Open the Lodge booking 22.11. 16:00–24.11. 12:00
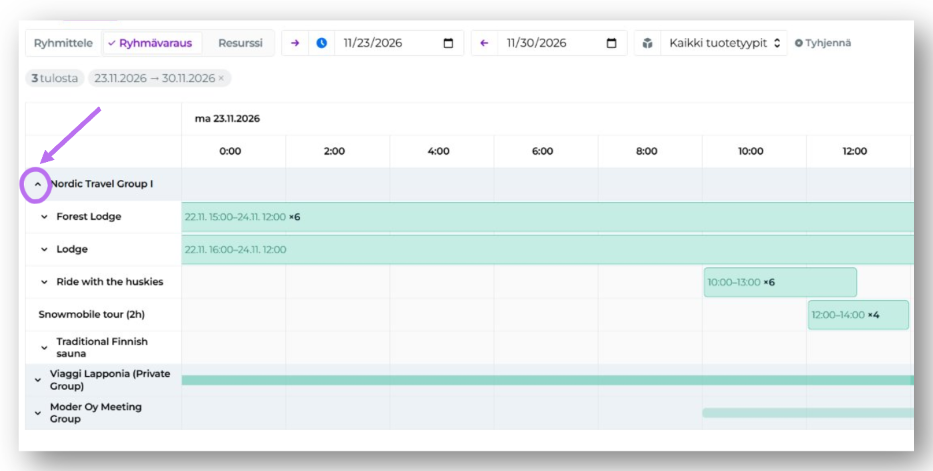The image size is (933, 471). (547, 250)
